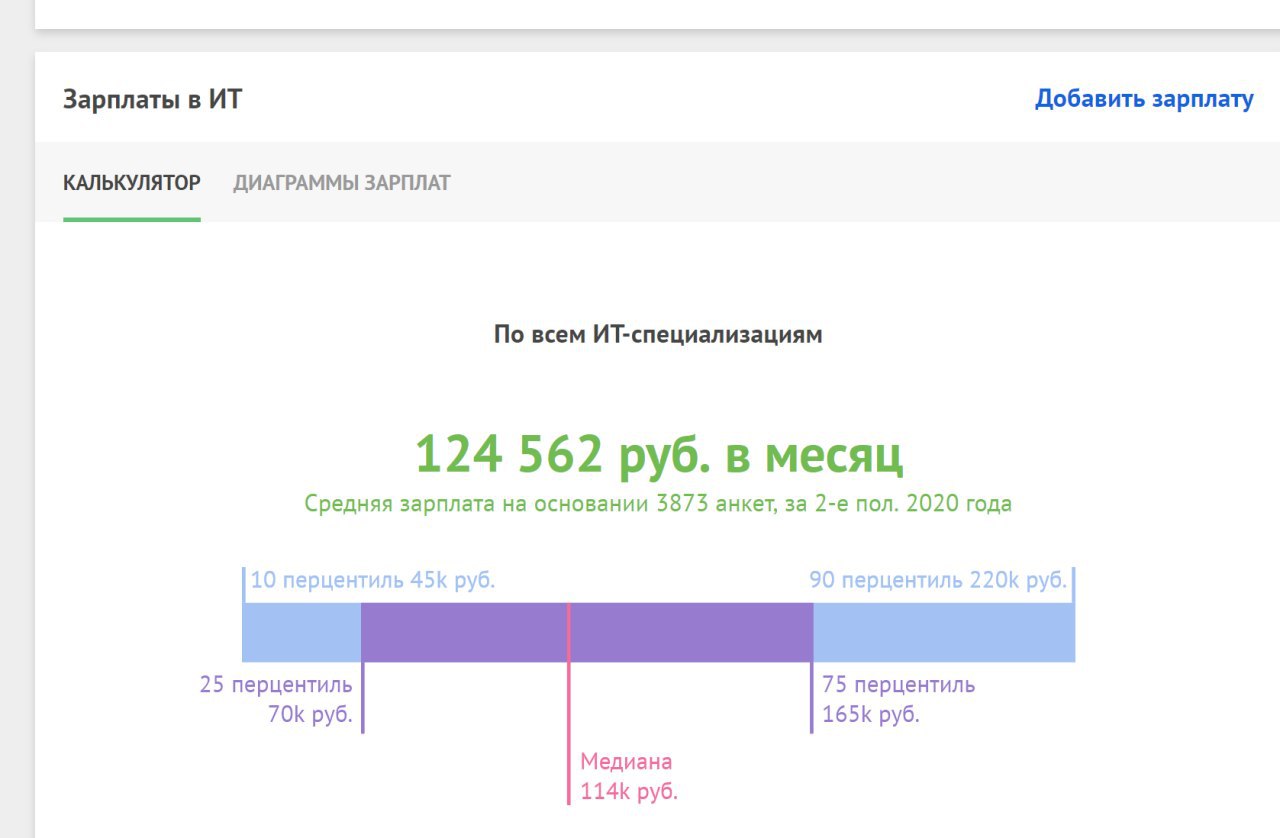The height and width of the screenshot is (838, 1280).
Task: Click purple bar segment right of median
Action: click(690, 632)
